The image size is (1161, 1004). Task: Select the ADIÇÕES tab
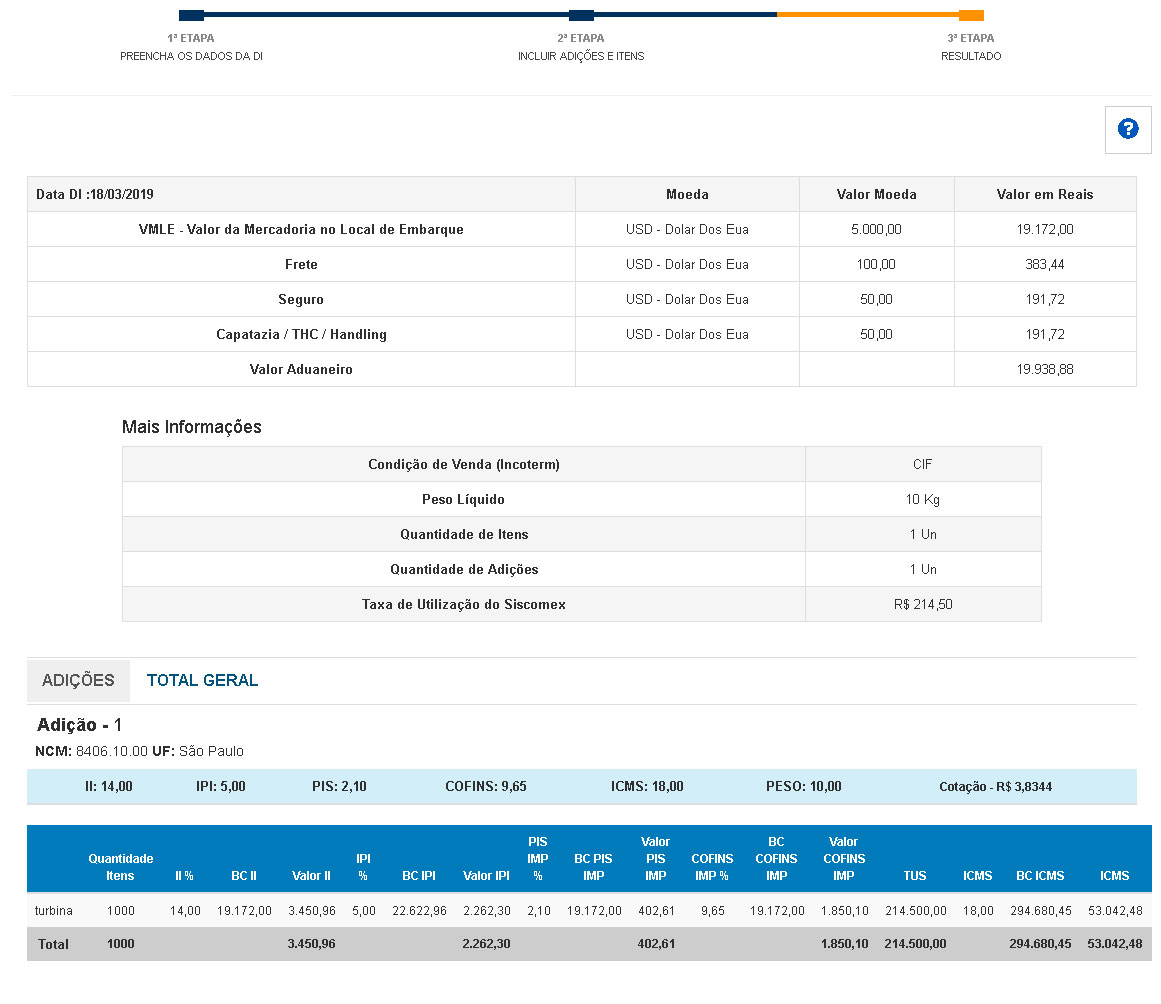[x=78, y=680]
